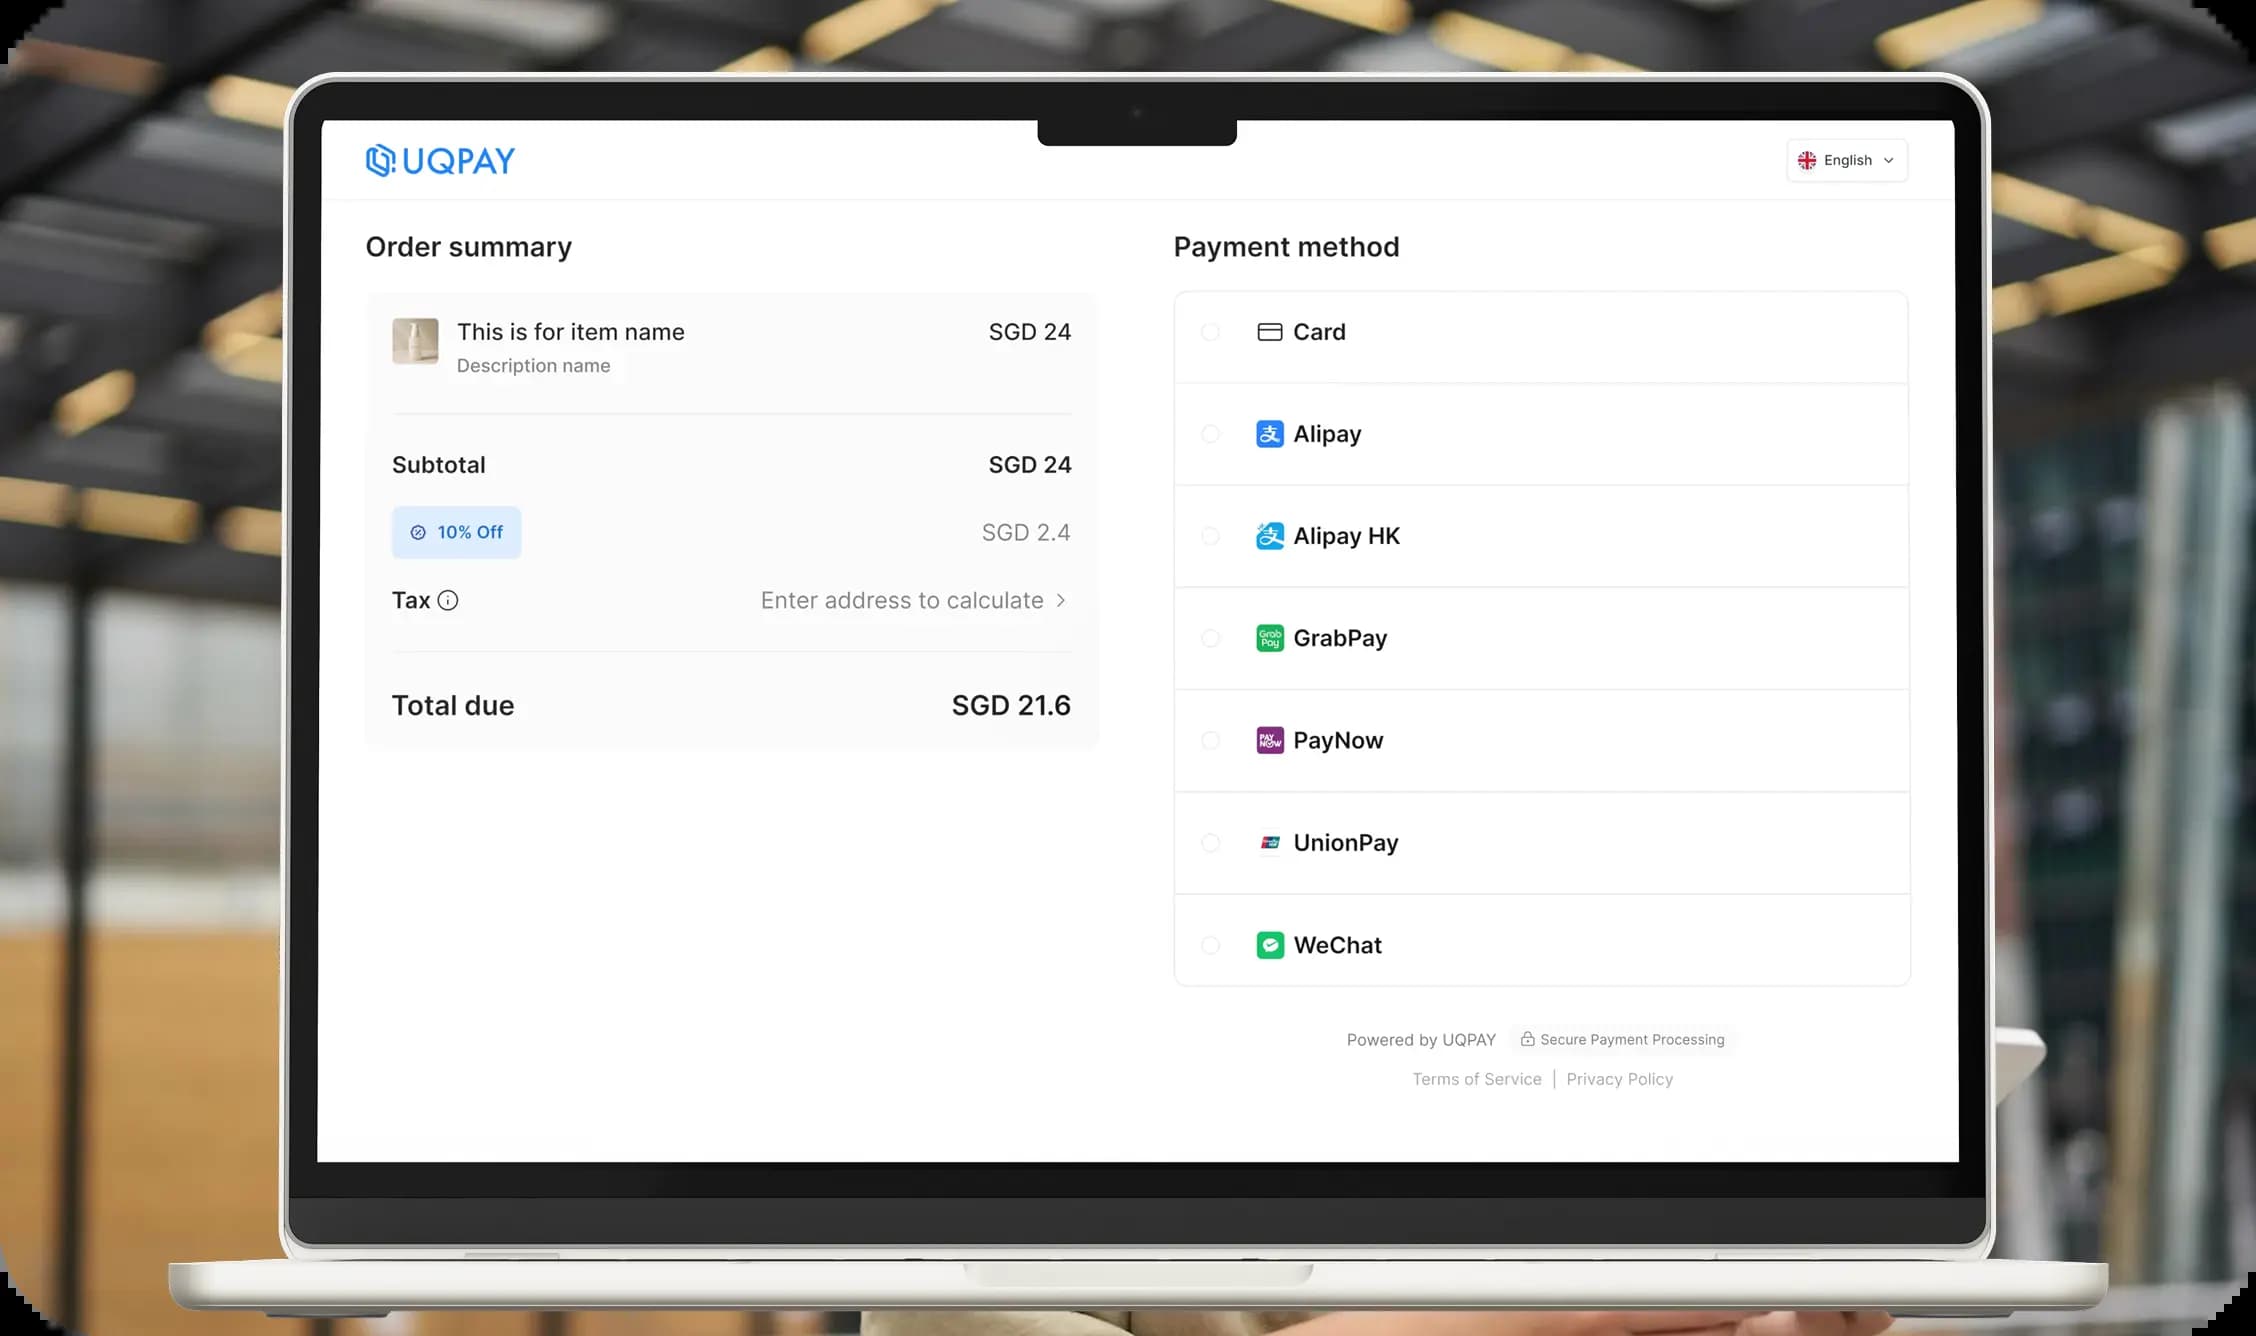
Task: Click the purple PayNow icon
Action: [1269, 740]
